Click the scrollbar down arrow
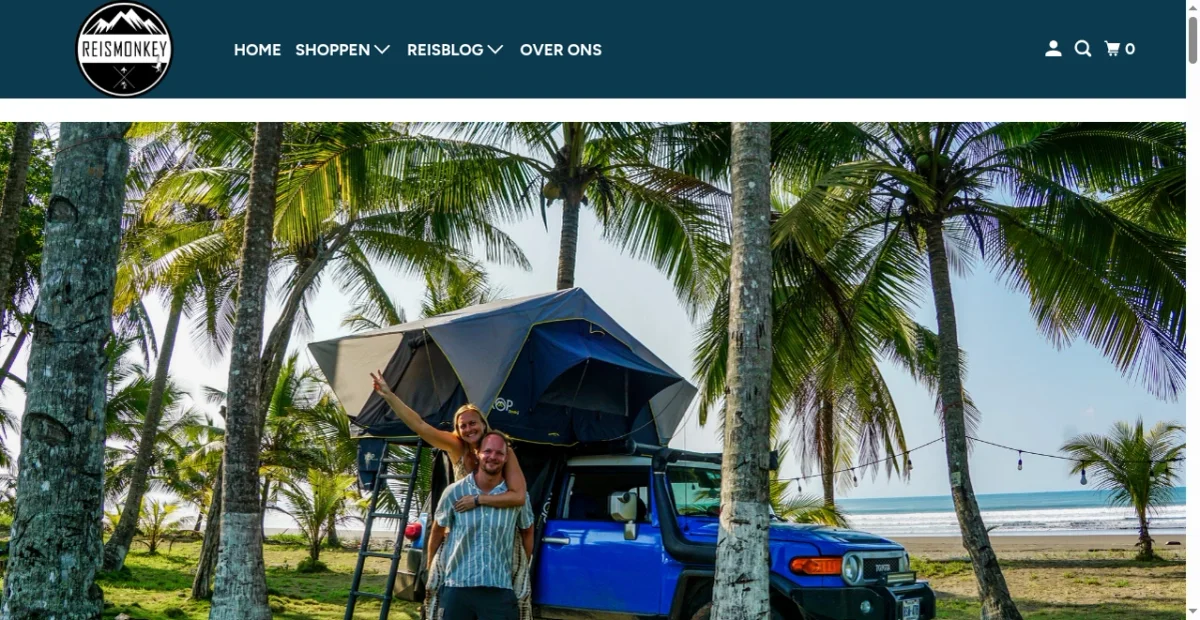1200x620 pixels. pos(1193,613)
